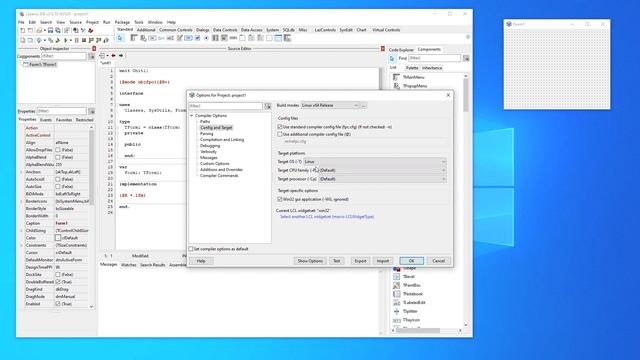Expand the Anchors property row
The image size is (640, 360).
(22, 172)
